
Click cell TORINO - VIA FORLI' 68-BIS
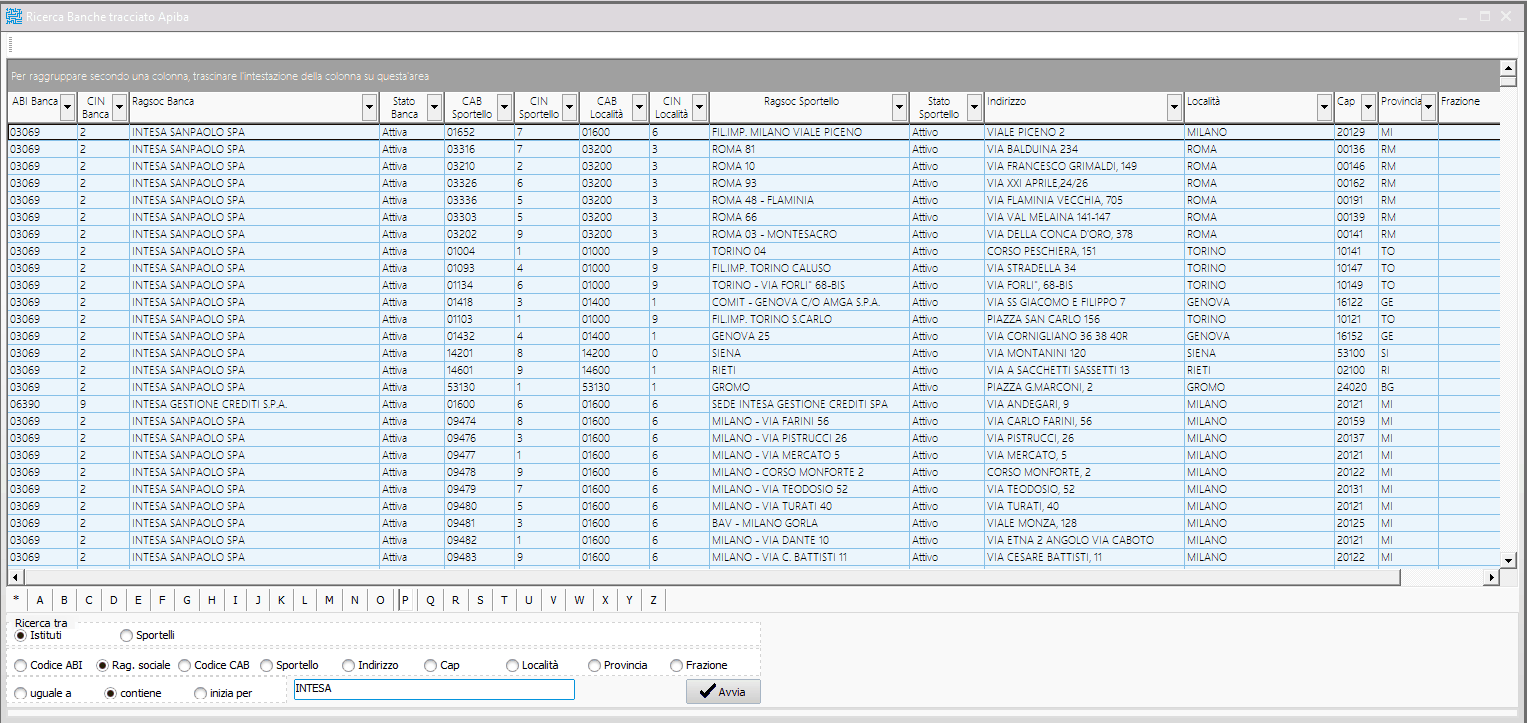click(809, 285)
